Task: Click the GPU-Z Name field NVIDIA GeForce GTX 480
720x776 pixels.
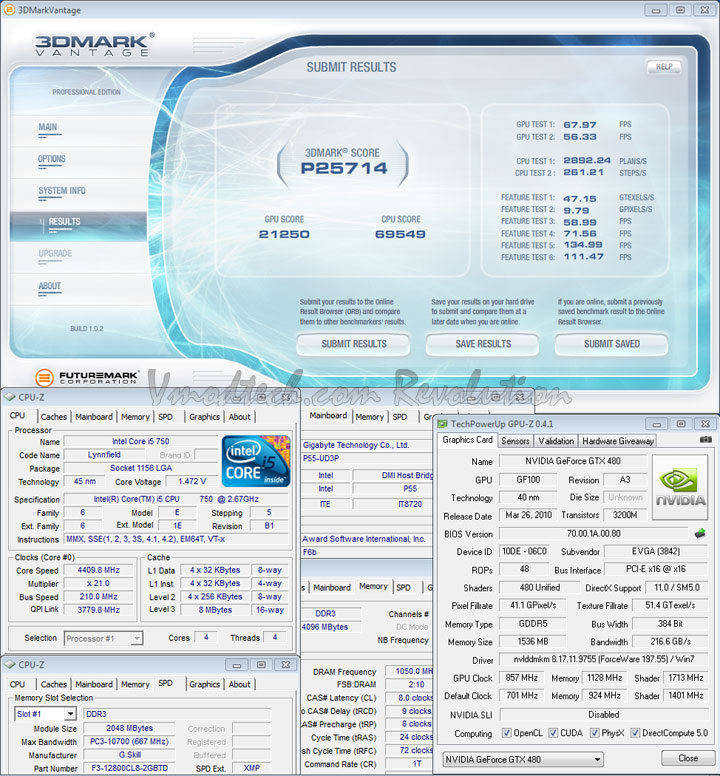Action: click(x=573, y=461)
